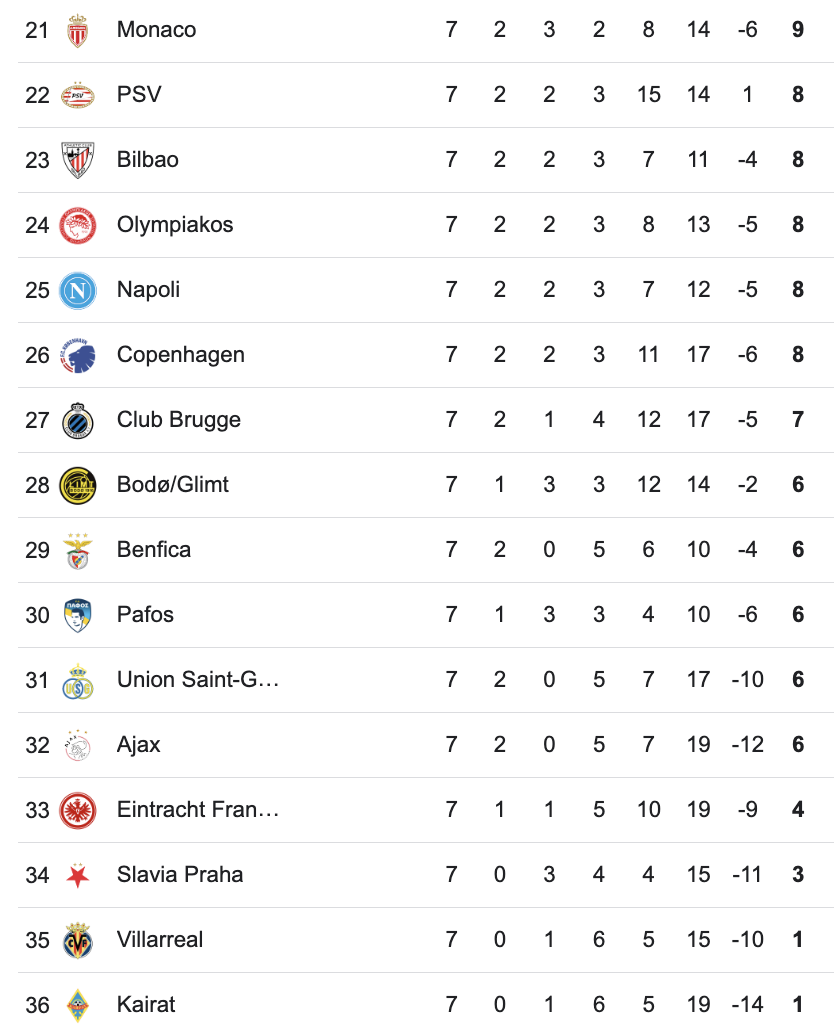The height and width of the screenshot is (1026, 834).
Task: Open the Napoli logo icon
Action: [x=77, y=290]
